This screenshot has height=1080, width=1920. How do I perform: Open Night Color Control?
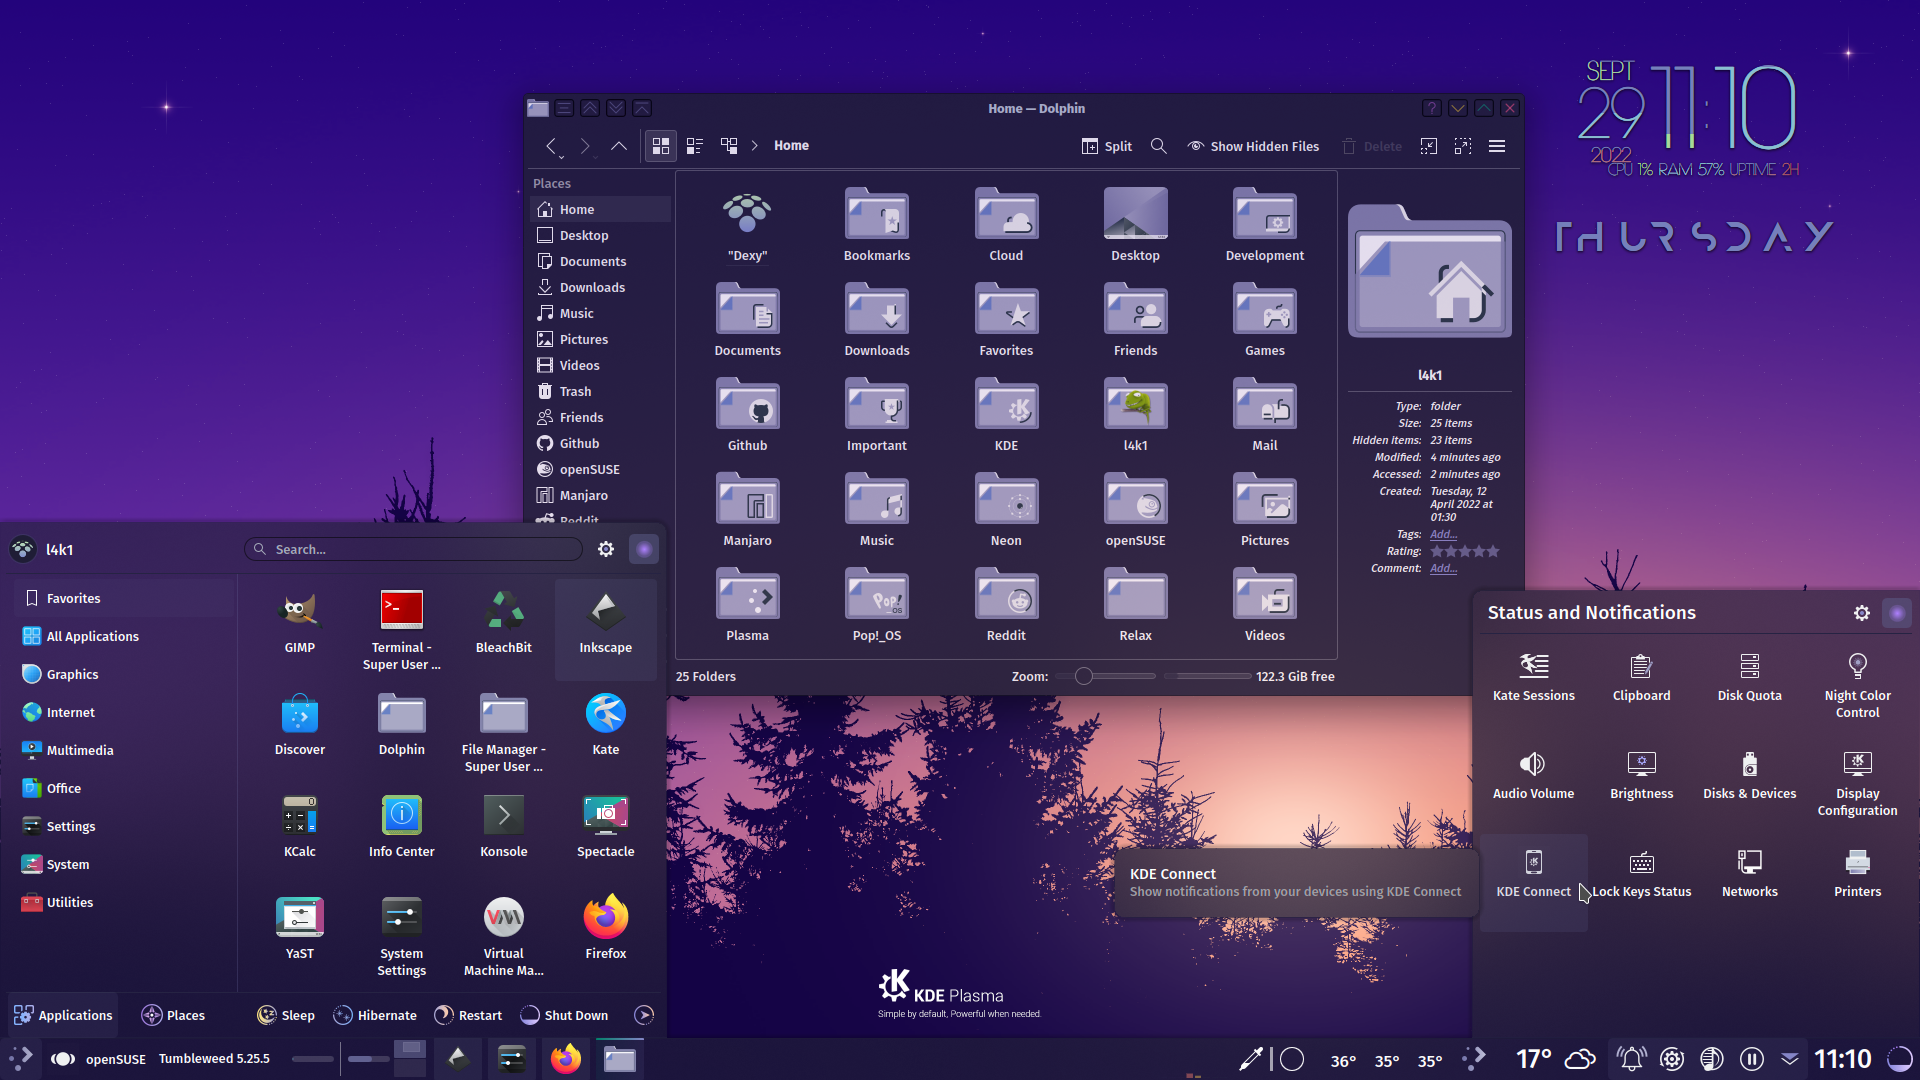pyautogui.click(x=1857, y=684)
